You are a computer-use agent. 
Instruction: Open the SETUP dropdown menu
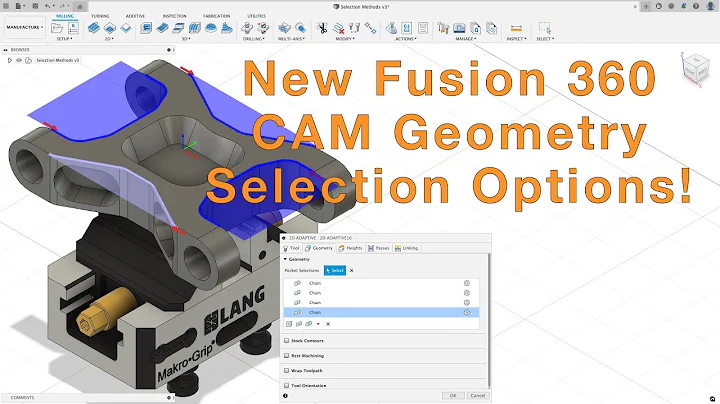coord(64,39)
